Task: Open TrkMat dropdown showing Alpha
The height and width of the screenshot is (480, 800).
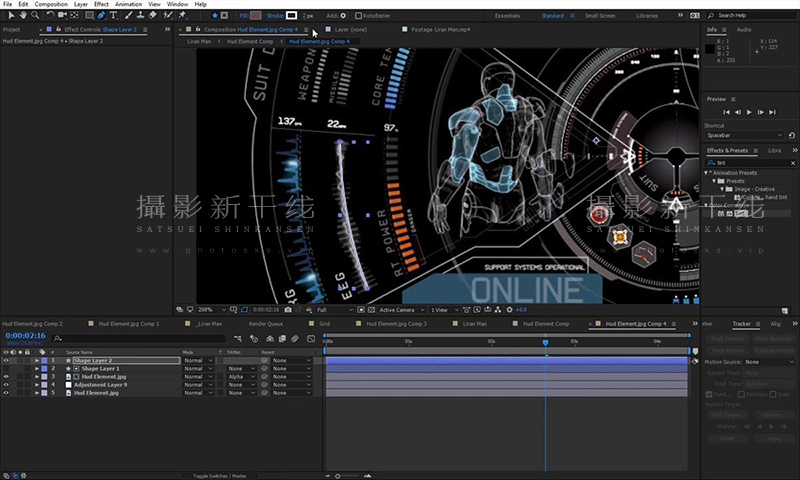Action: (241, 376)
